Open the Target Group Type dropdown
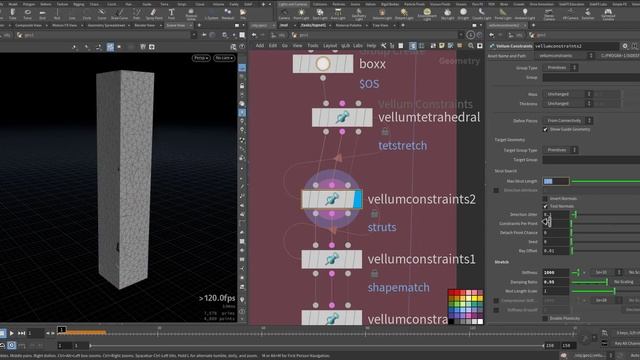The height and width of the screenshot is (360, 640). point(560,150)
